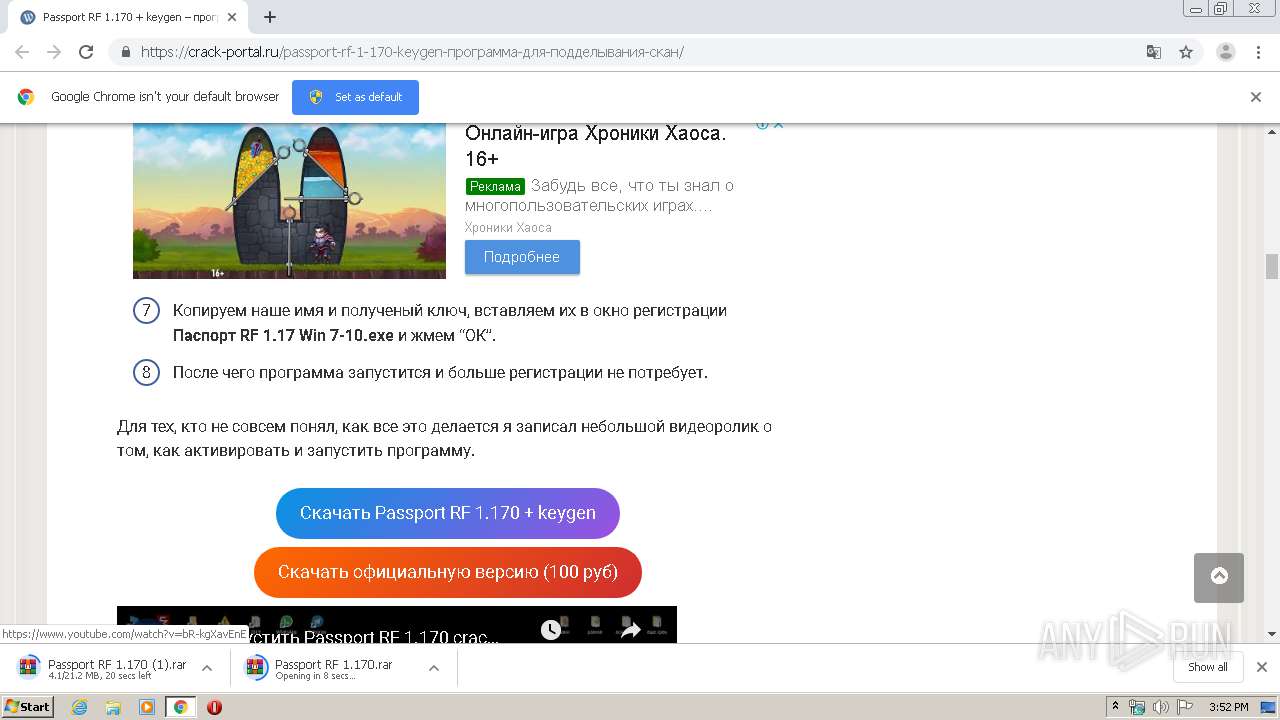Click the red stop-sign taskbar icon
The image size is (1280, 720).
coord(214,707)
